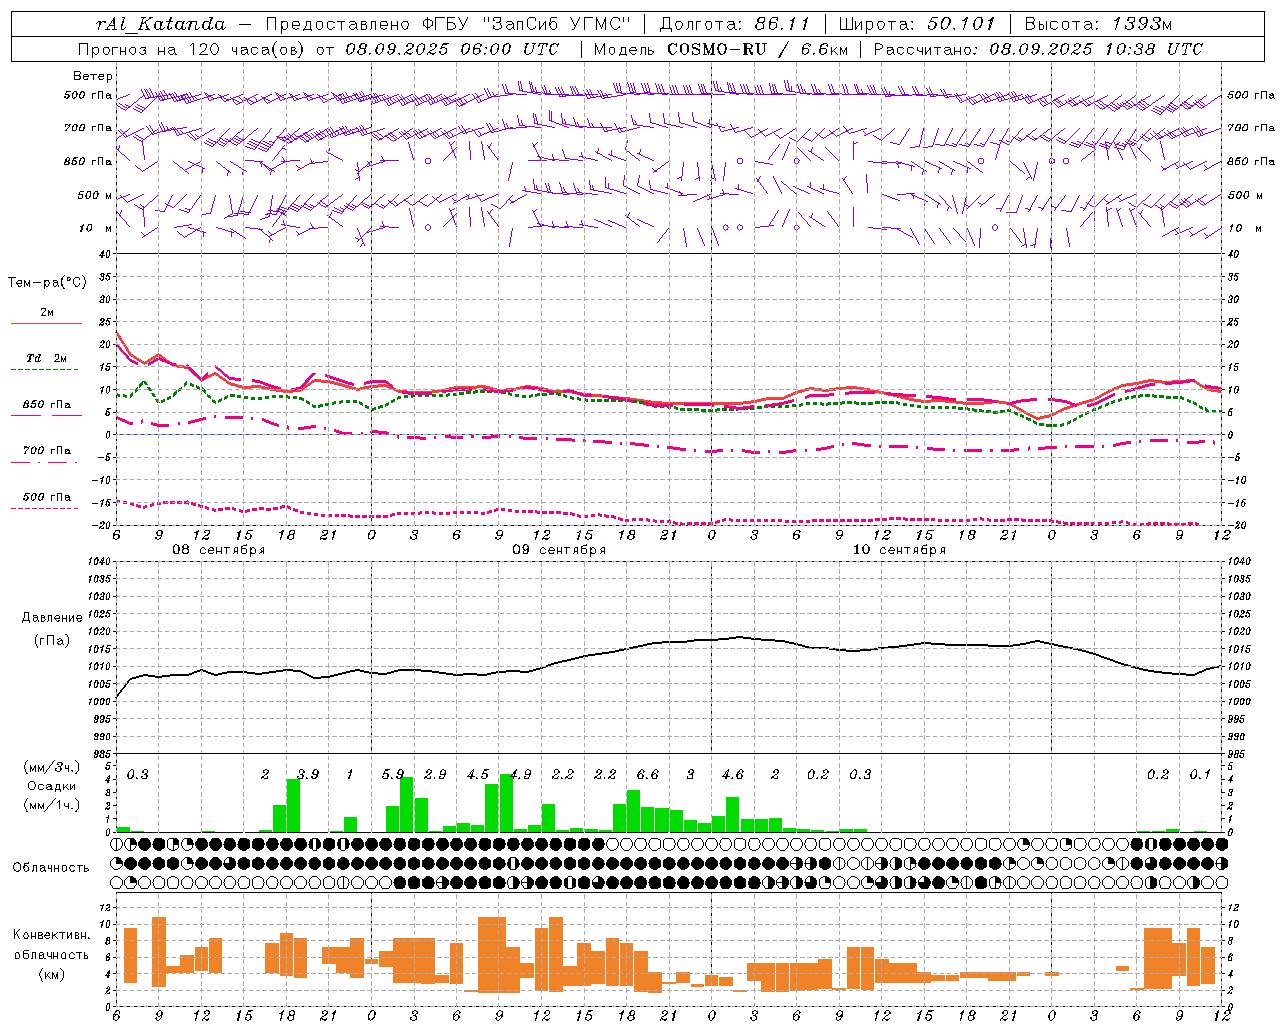This screenshot has height=1024, width=1280.
Task: Click the (мм/1ч.) precipitation unit label
Action: click(52, 806)
